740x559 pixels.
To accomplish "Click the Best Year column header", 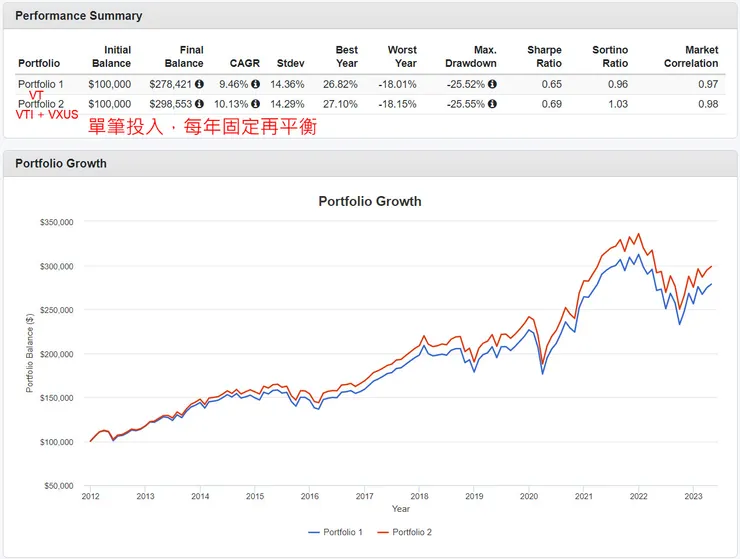I will [347, 57].
